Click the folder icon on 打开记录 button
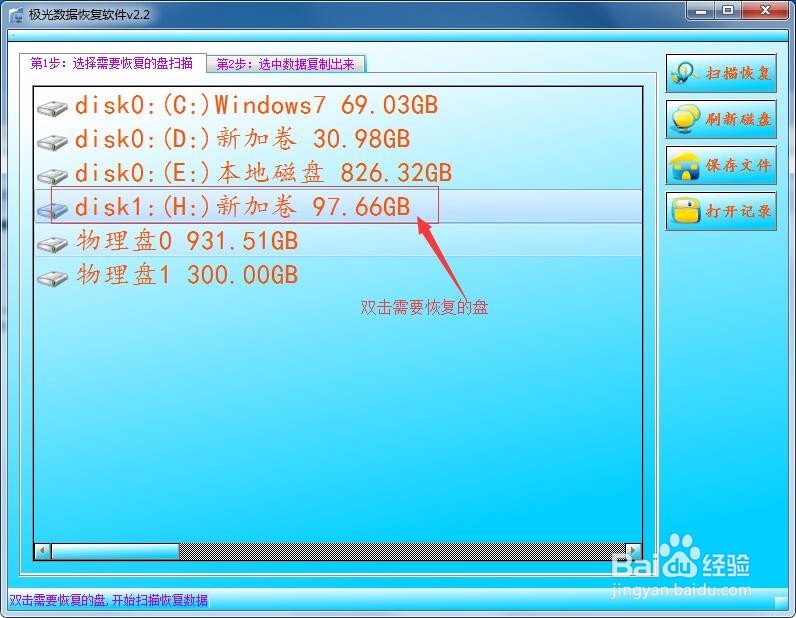Screen dimensions: 796x618 (685, 210)
